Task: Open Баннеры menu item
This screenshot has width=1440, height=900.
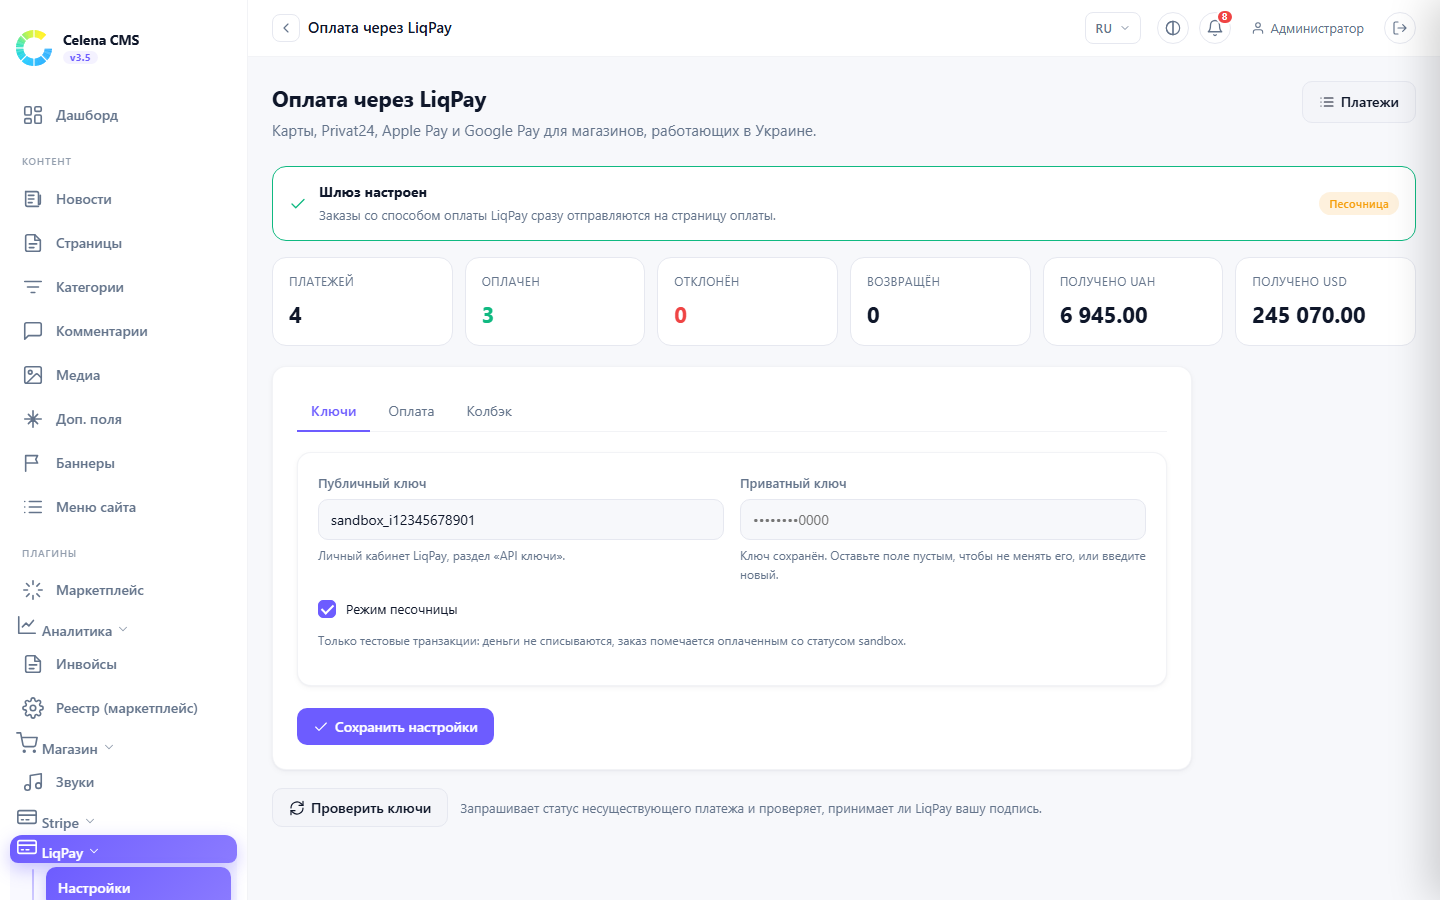Action: coord(123,463)
